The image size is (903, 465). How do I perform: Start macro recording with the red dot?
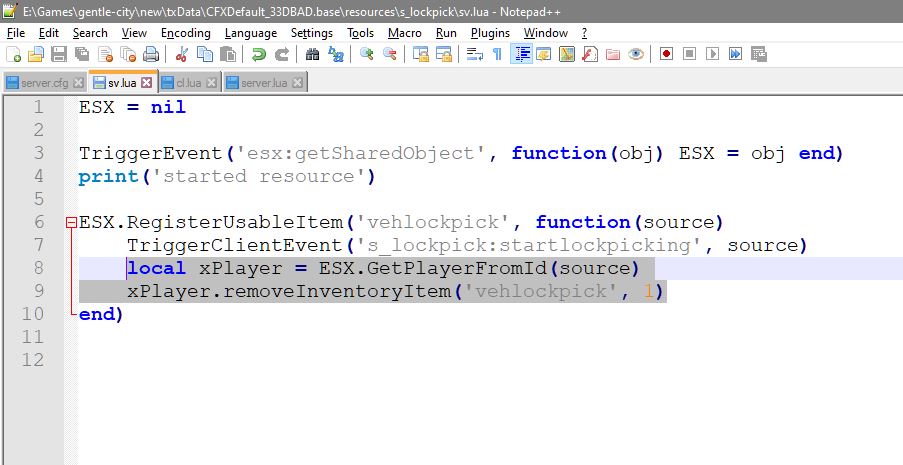(666, 55)
